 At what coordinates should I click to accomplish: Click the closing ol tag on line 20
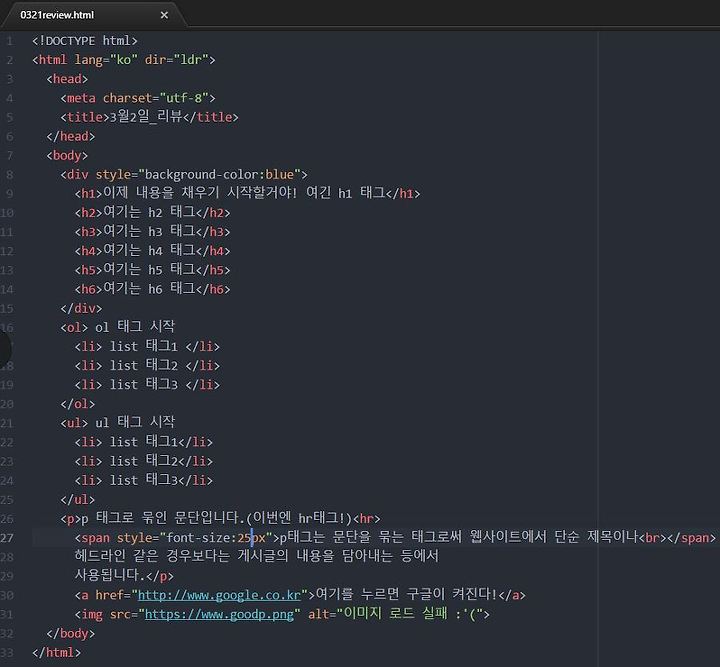click(x=78, y=404)
